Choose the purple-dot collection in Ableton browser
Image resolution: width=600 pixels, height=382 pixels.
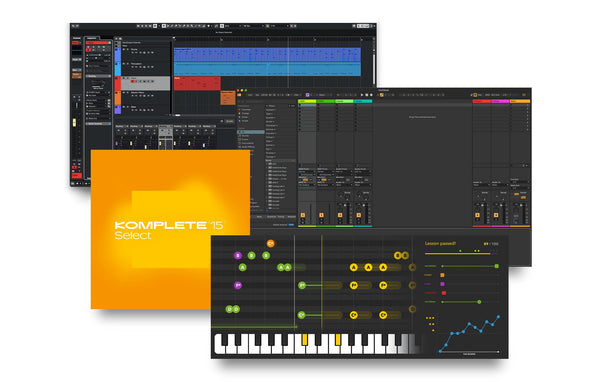pos(245,121)
